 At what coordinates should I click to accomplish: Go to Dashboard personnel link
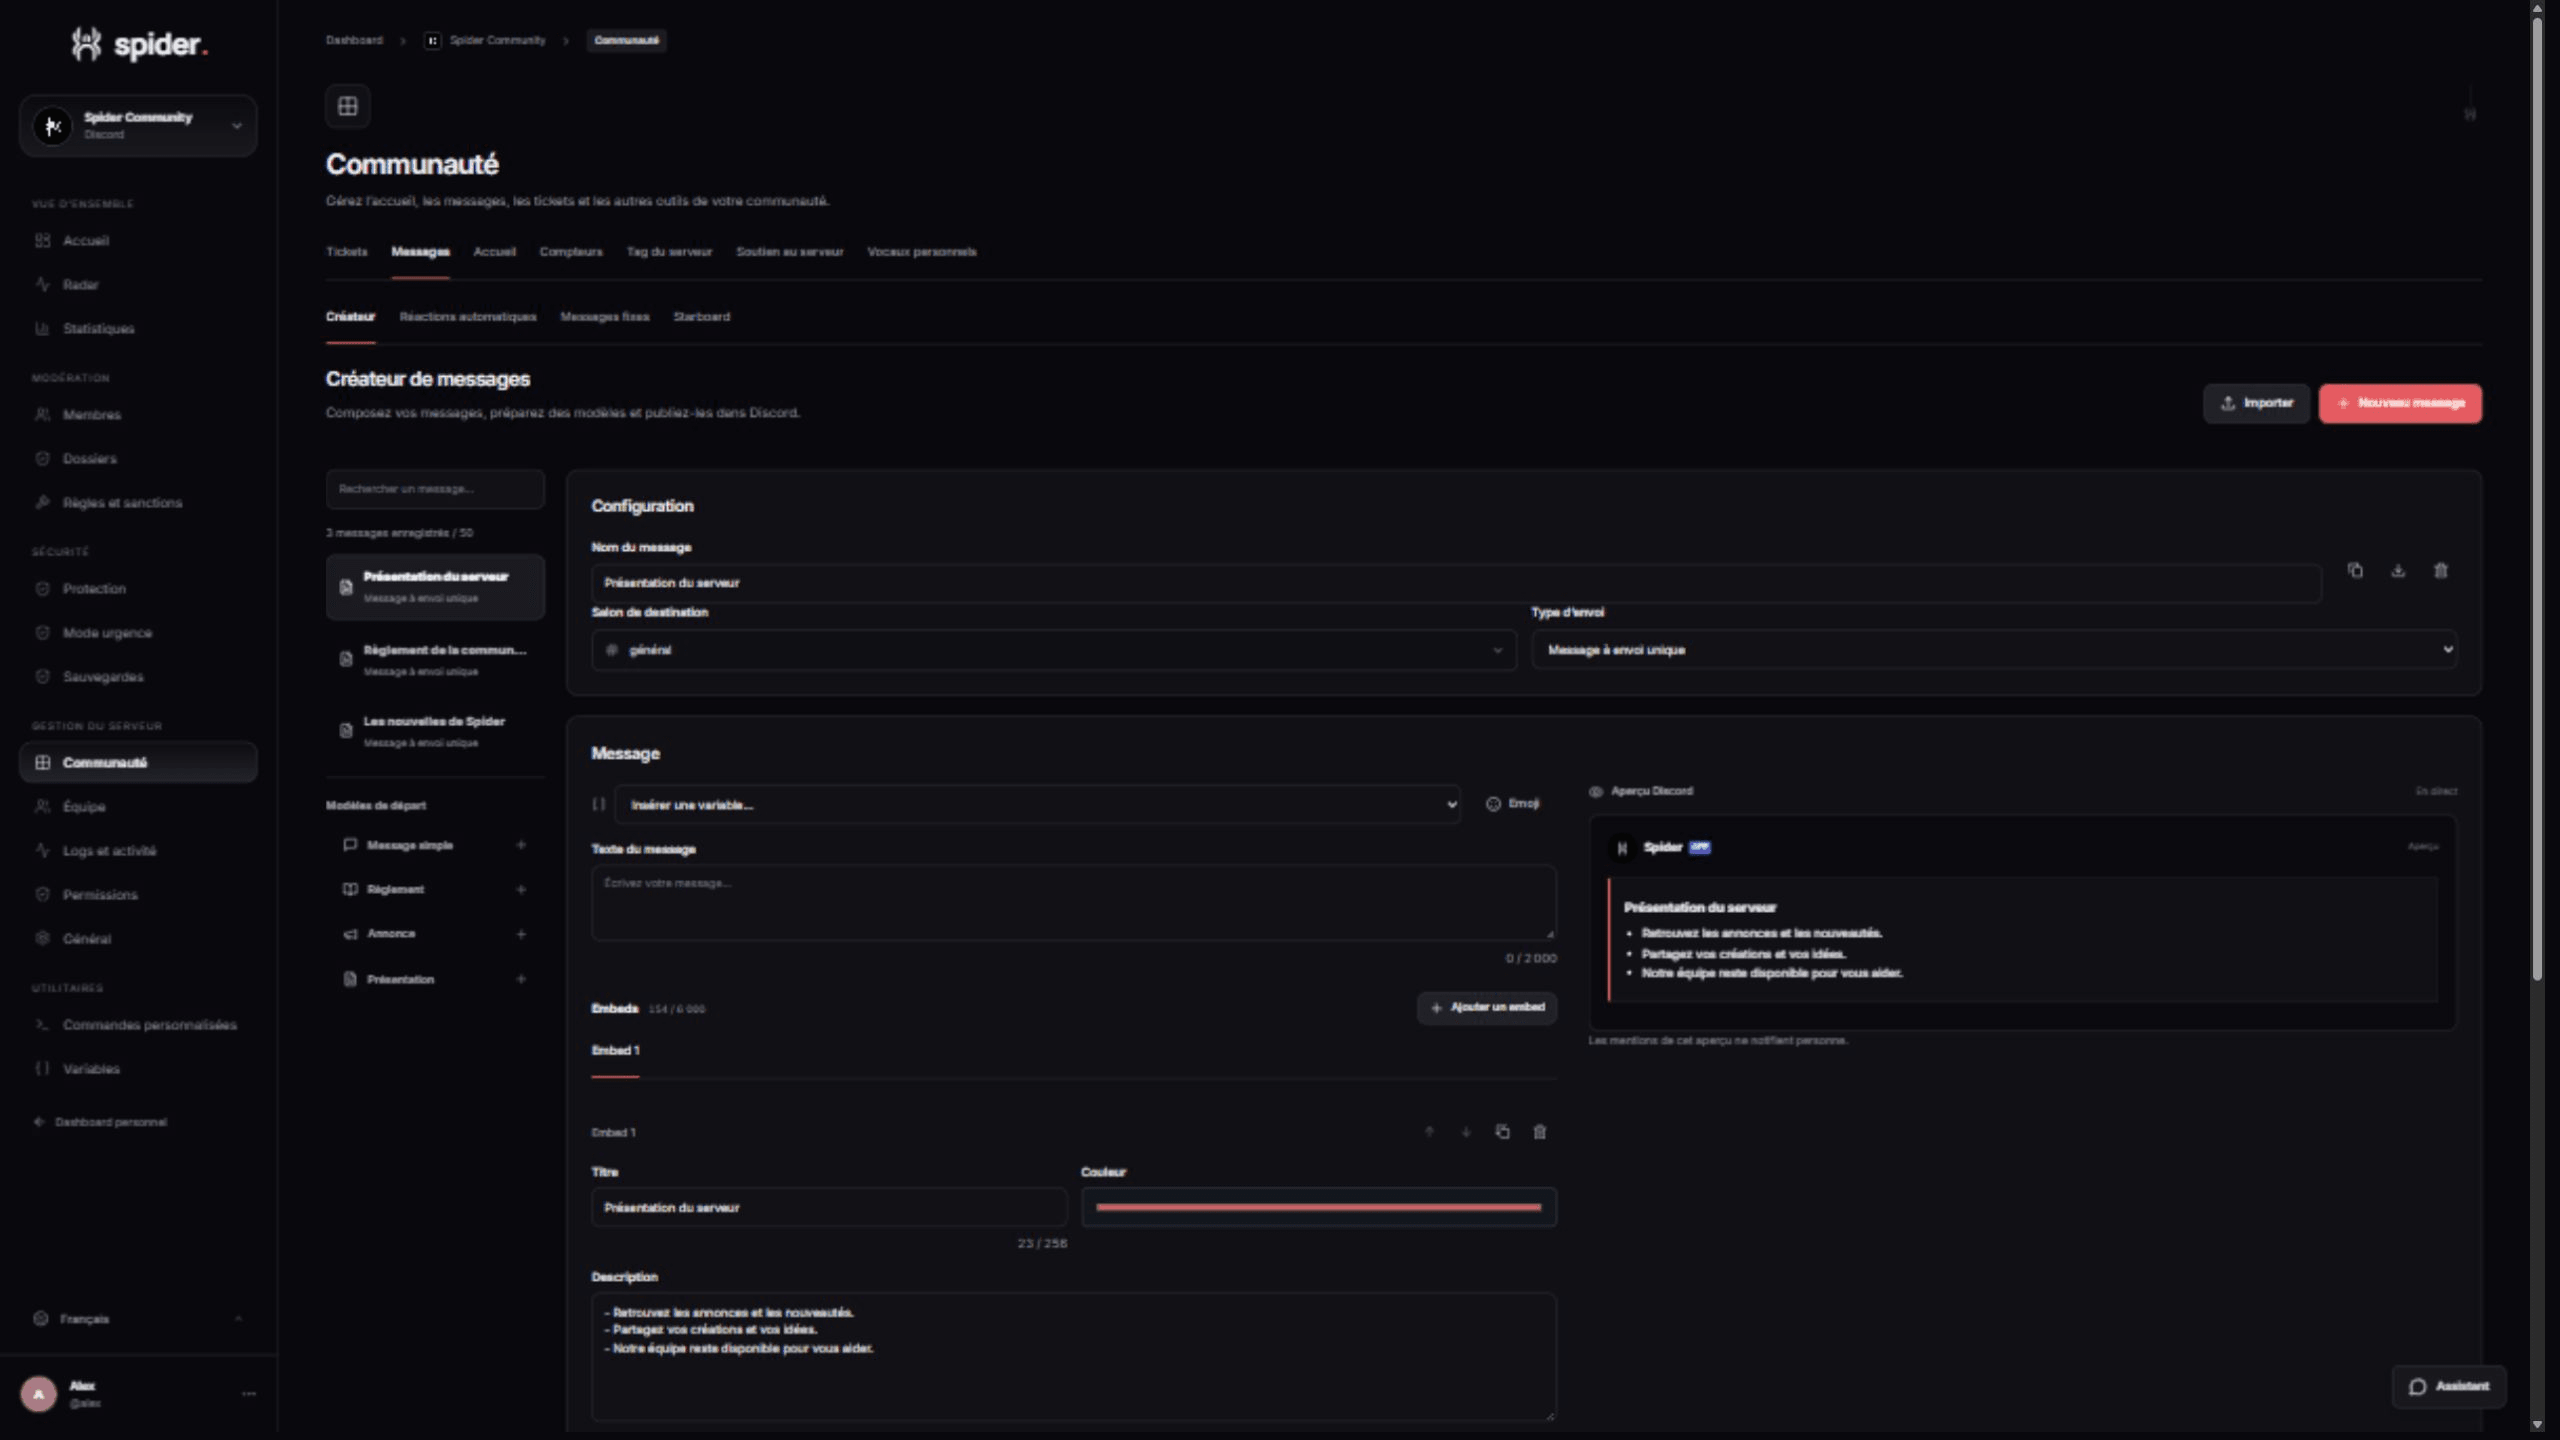101,1122
